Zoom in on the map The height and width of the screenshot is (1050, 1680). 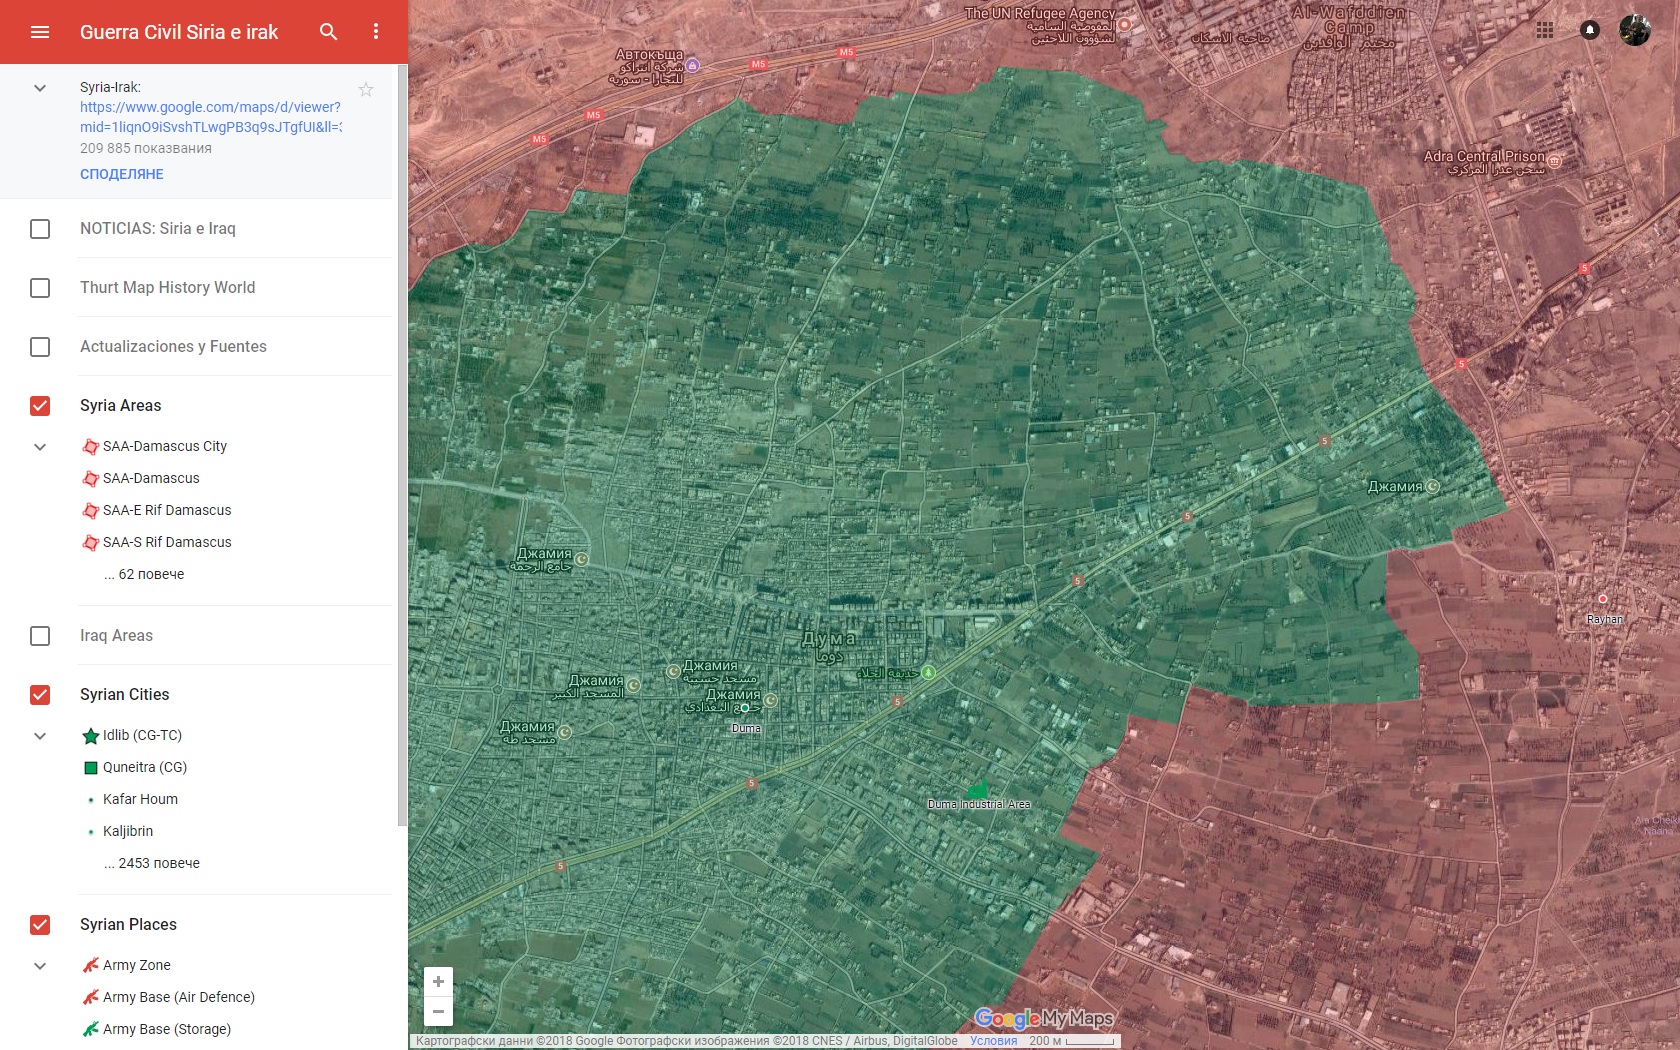pyautogui.click(x=438, y=982)
